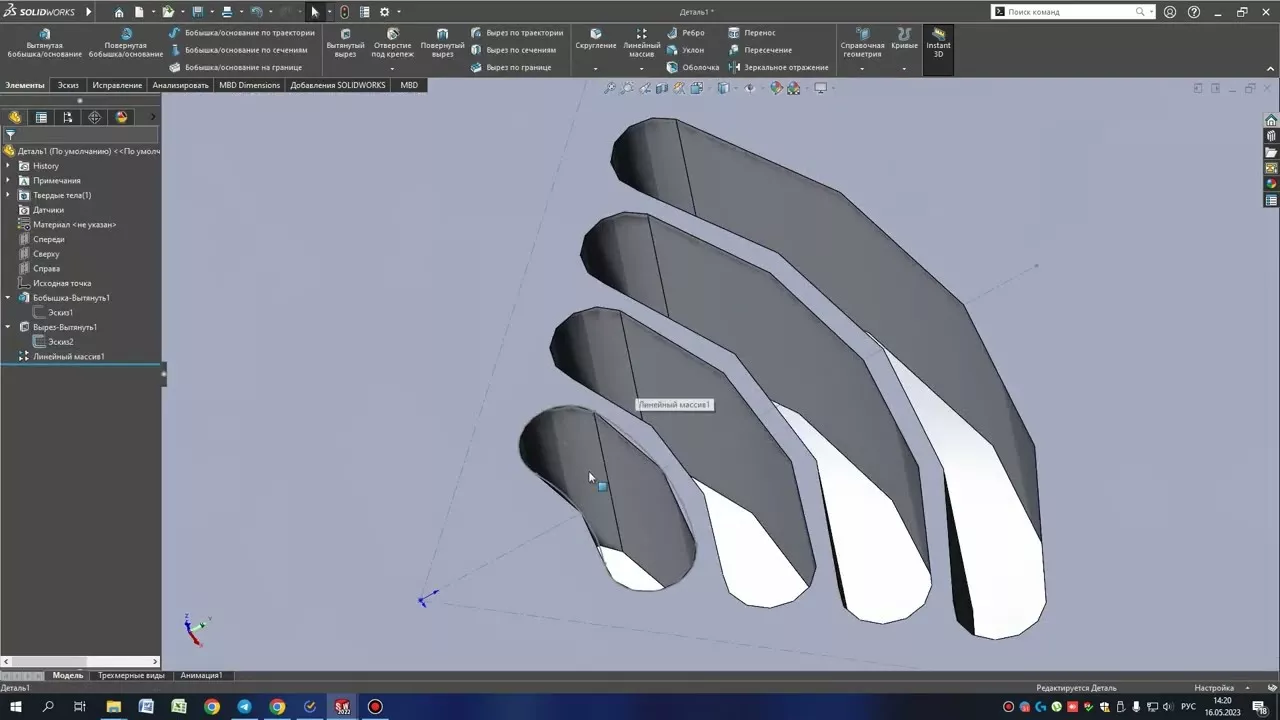The width and height of the screenshot is (1280, 720).
Task: Collapse the Бобышка-Вытянуть1 feature node
Action: coord(9,298)
